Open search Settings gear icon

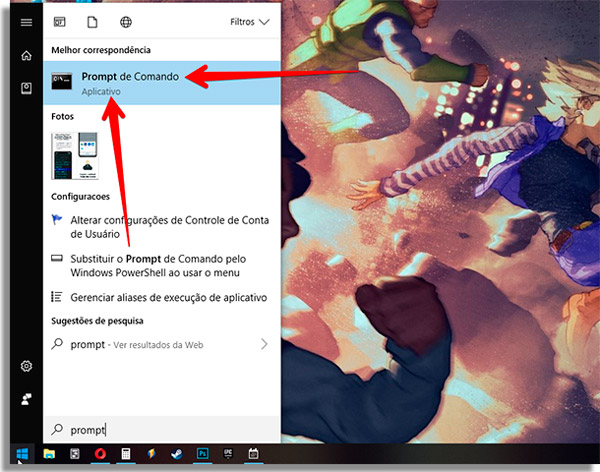click(26, 366)
